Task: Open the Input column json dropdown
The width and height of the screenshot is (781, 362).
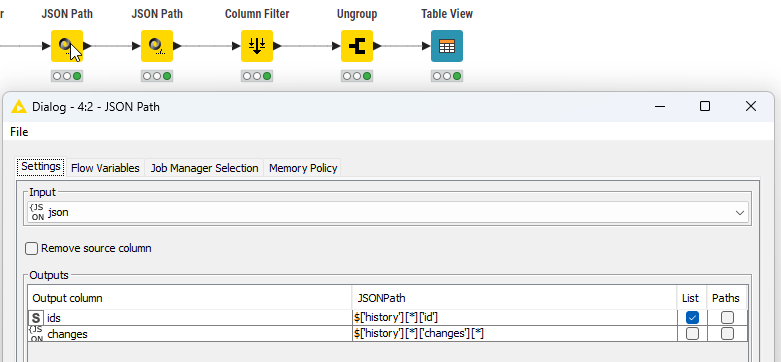Action: click(388, 213)
